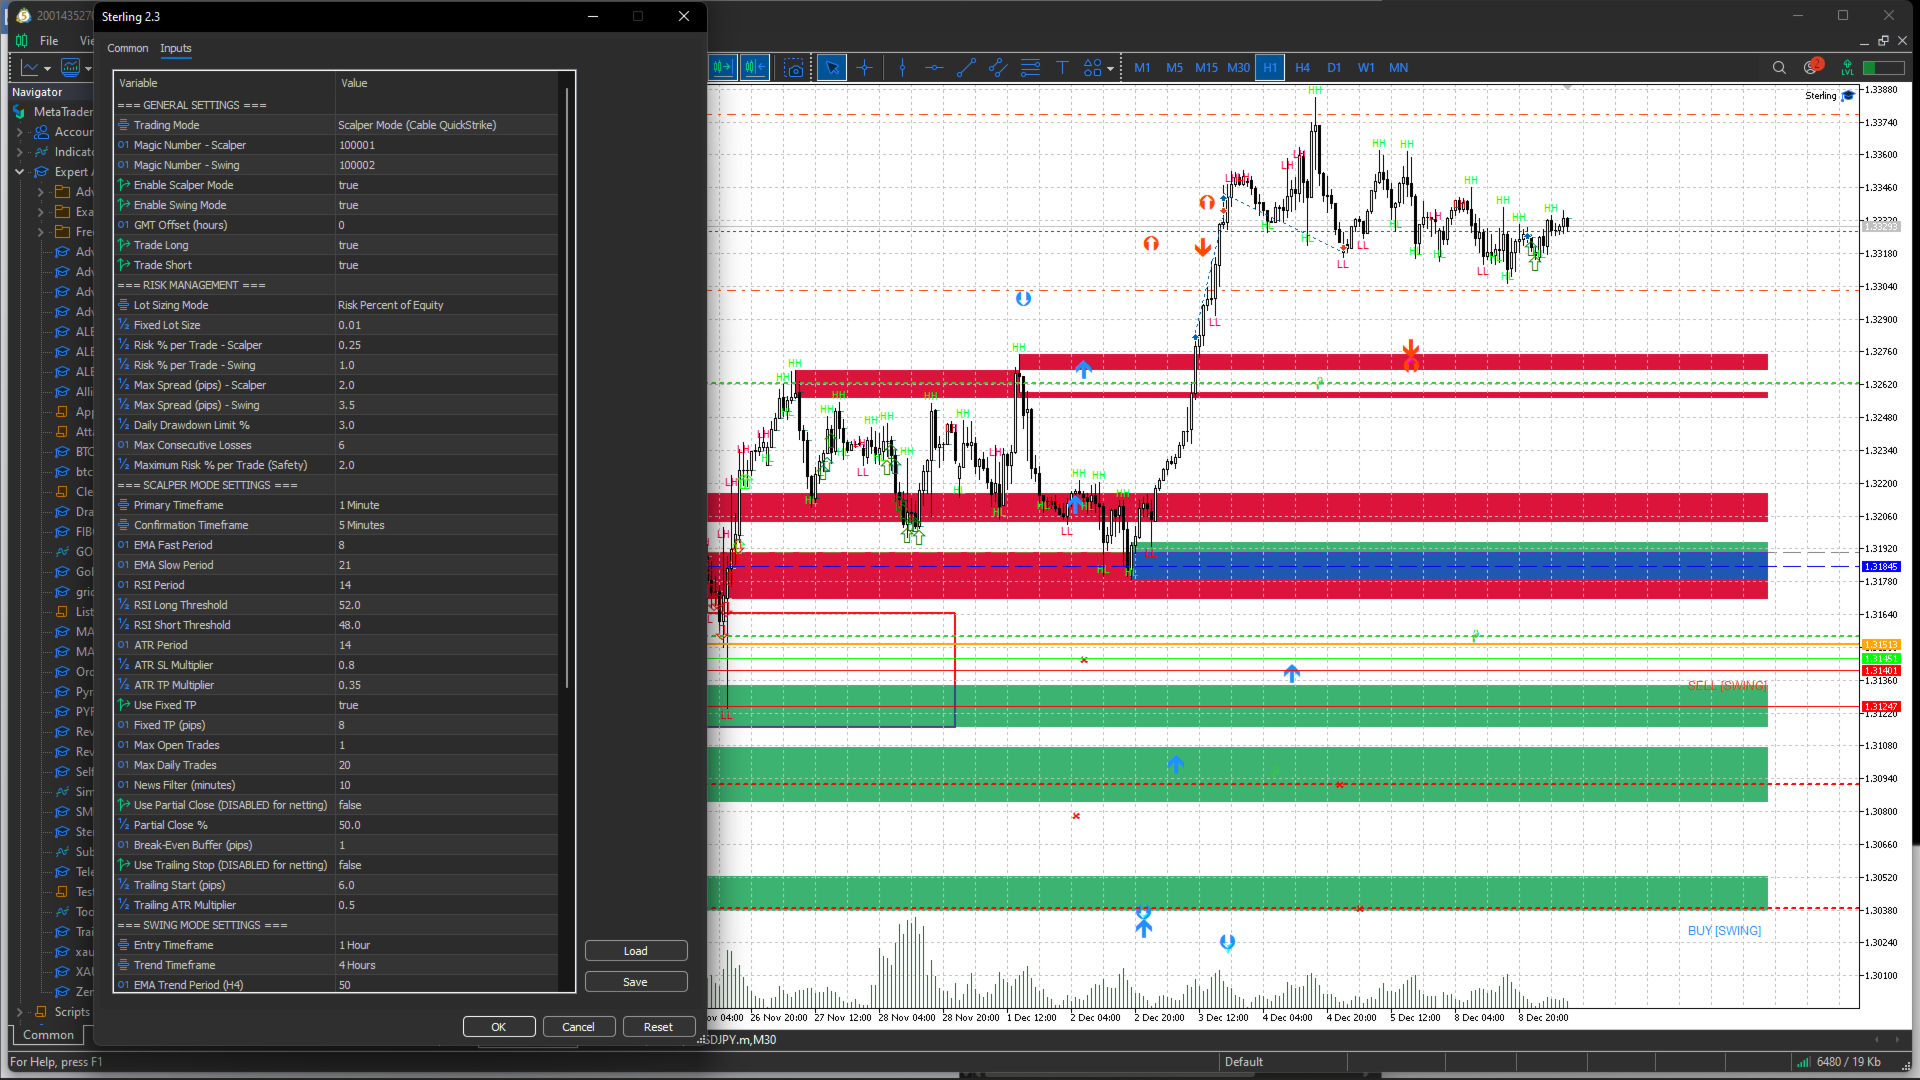
Task: Open the search magnifier icon
Action: tap(1779, 68)
